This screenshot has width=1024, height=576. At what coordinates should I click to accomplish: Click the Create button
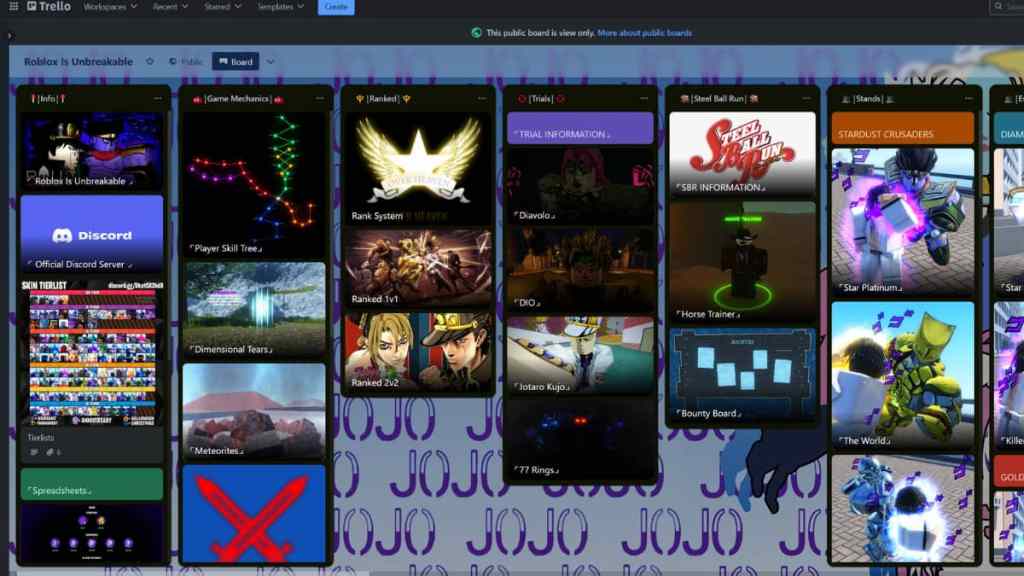[336, 7]
